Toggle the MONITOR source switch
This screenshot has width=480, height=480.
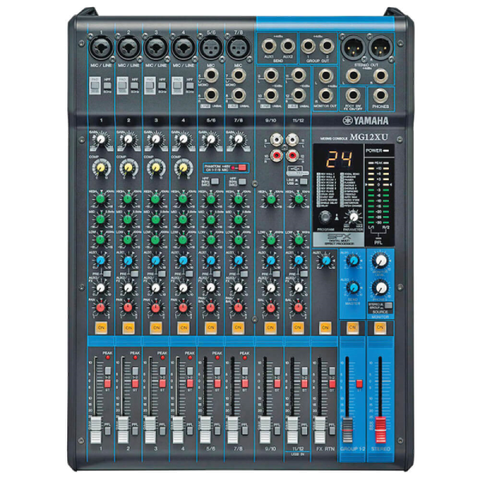388,305
